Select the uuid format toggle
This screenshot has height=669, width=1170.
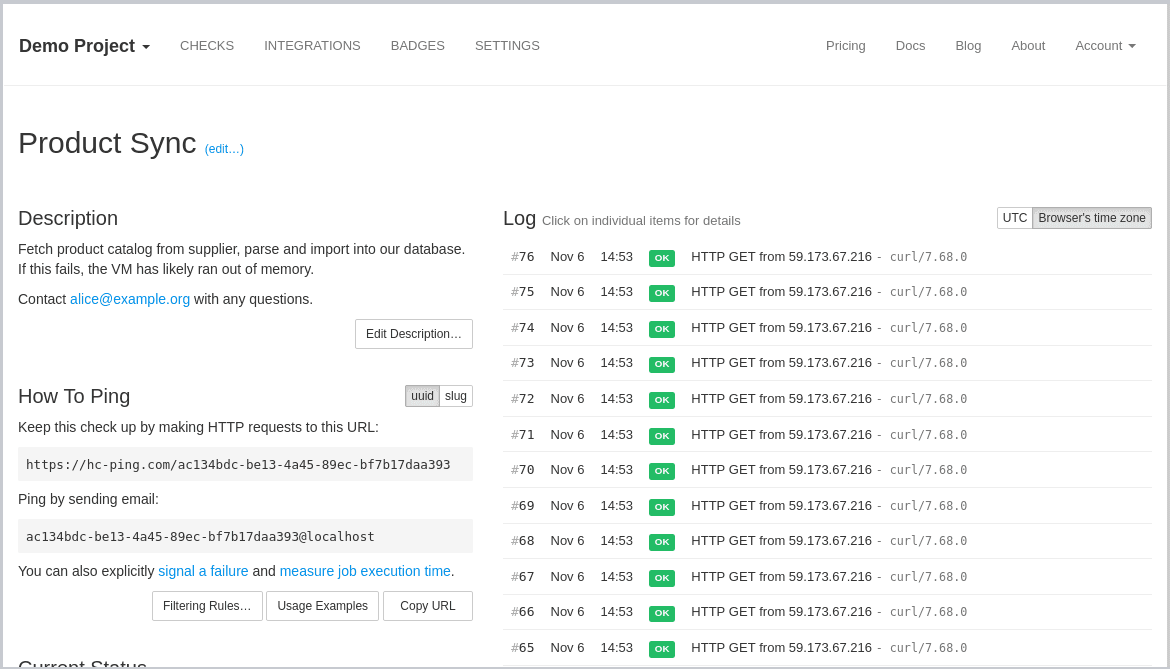point(422,396)
